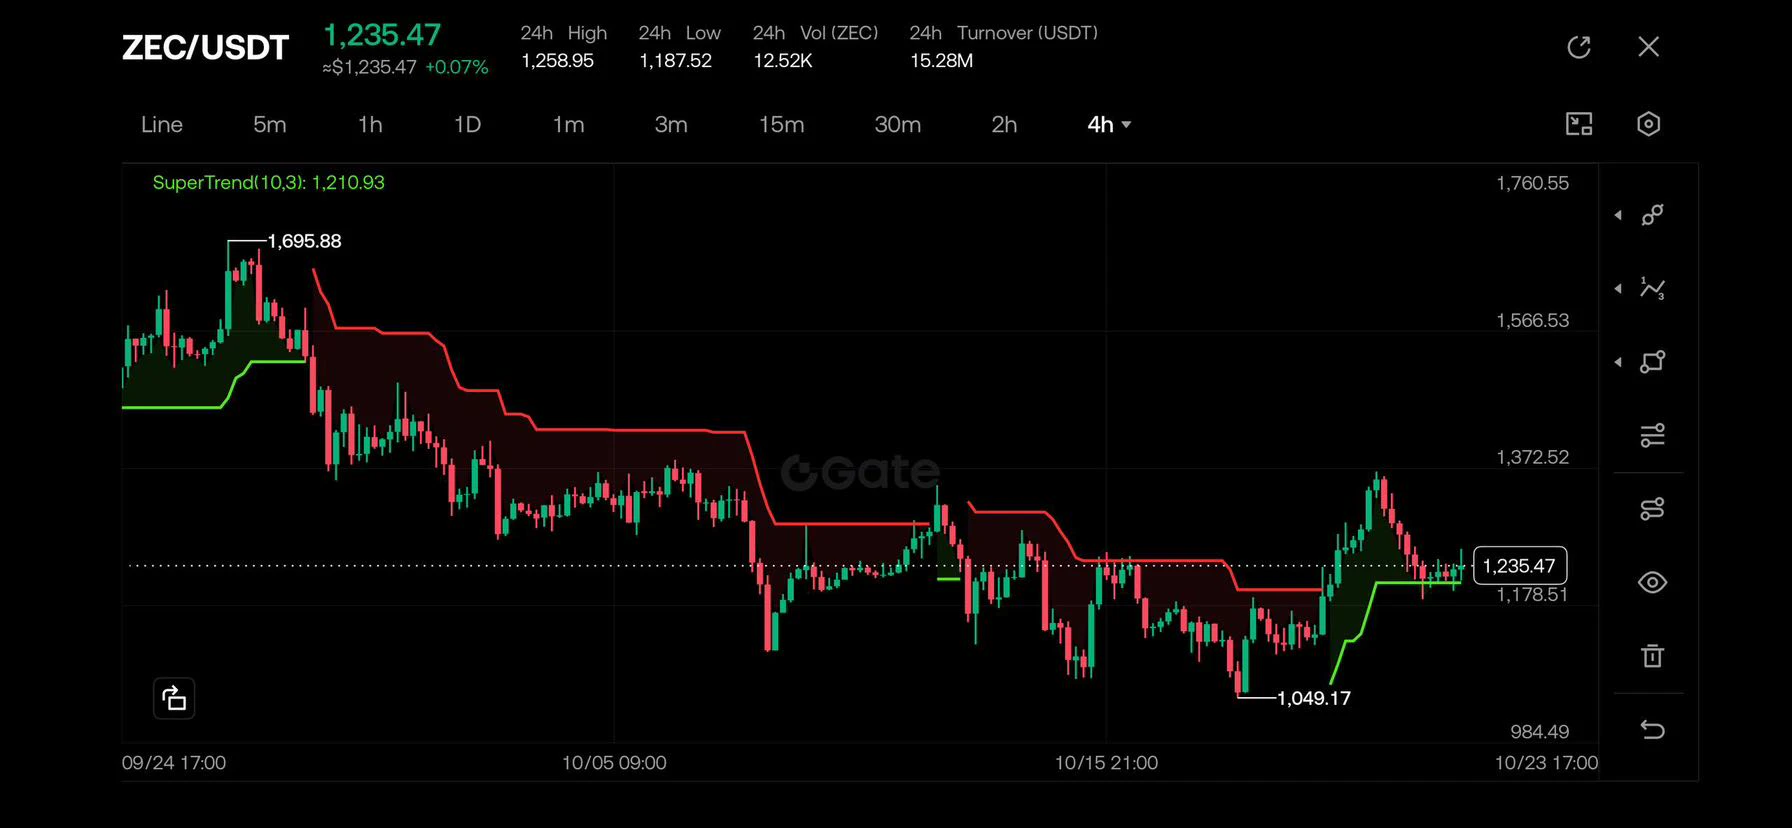Viewport: 1792px width, 828px height.
Task: Select the 1D timeframe
Action: (467, 124)
